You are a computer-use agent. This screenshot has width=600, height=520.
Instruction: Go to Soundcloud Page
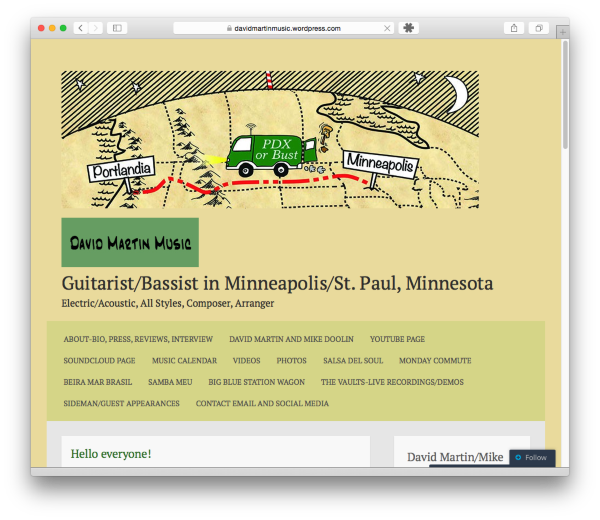click(99, 360)
